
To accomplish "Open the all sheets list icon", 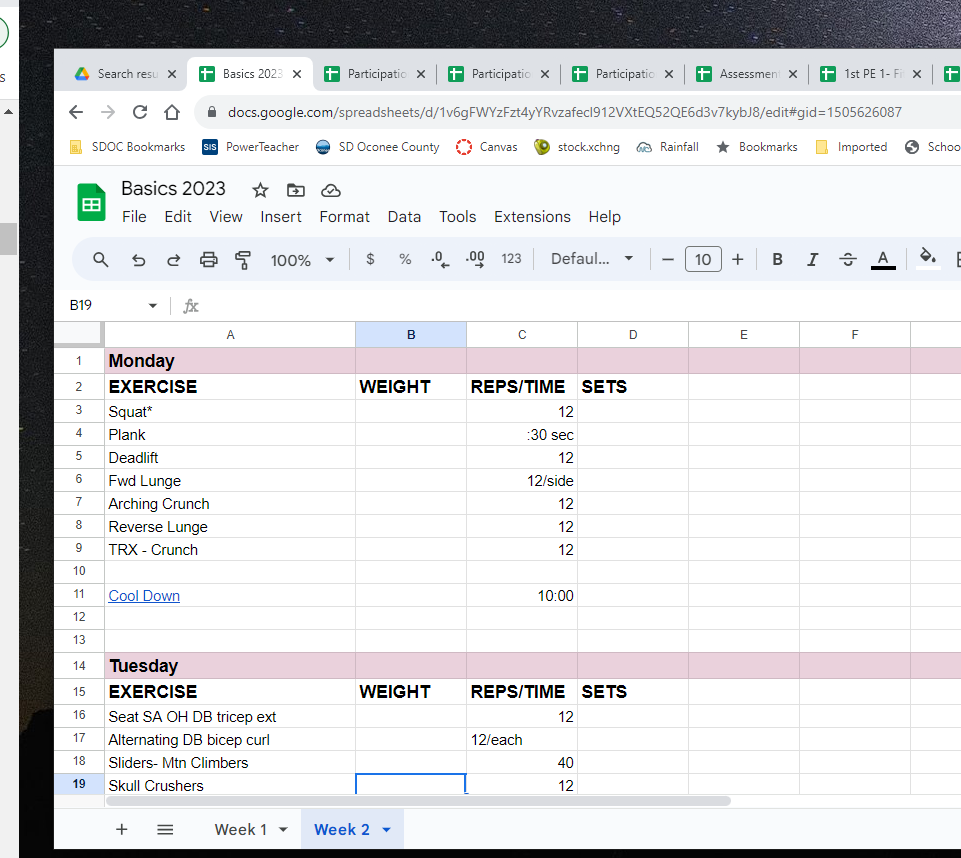I will [165, 830].
